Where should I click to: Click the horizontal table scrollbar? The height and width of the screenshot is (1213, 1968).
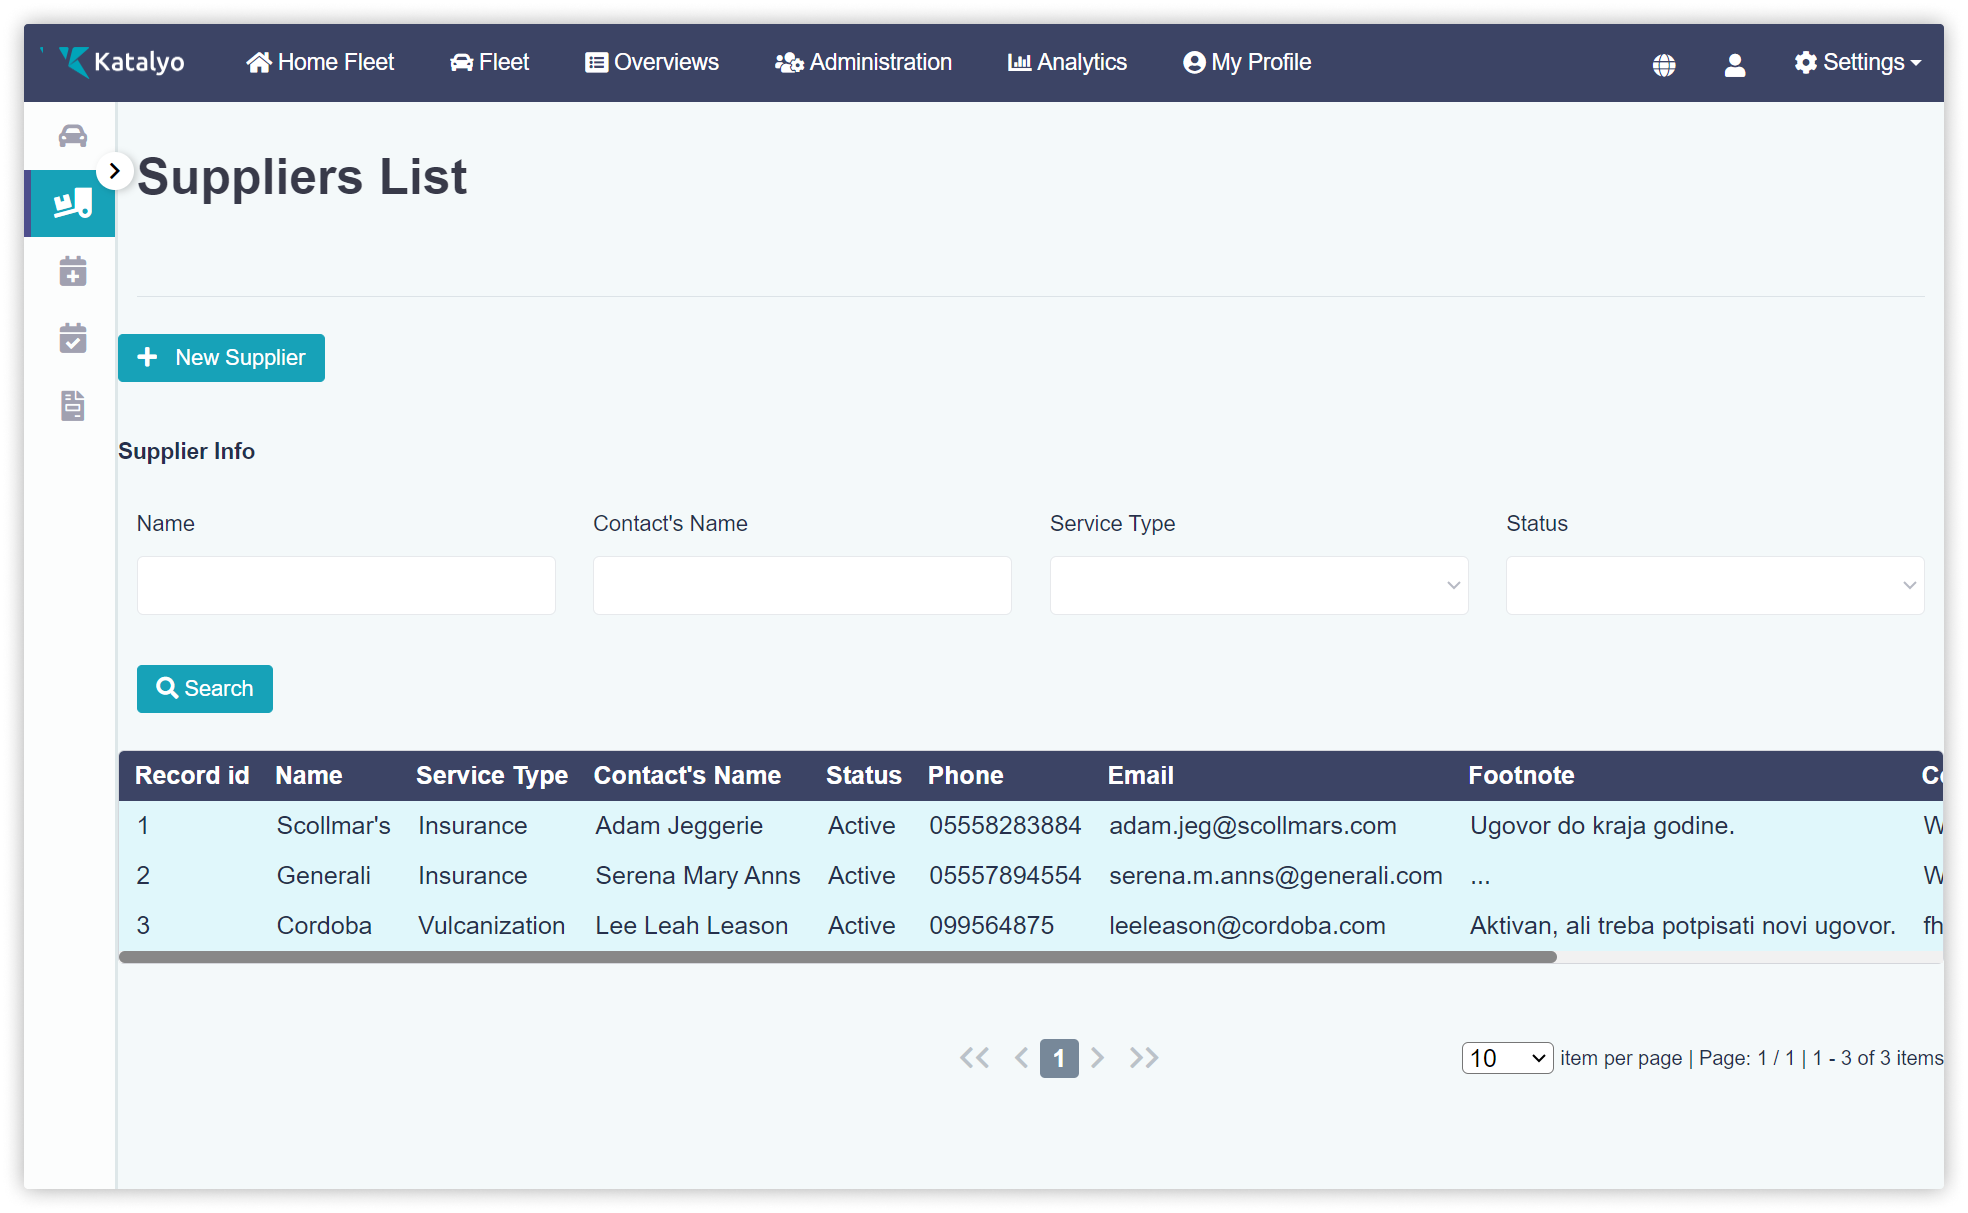pos(837,957)
